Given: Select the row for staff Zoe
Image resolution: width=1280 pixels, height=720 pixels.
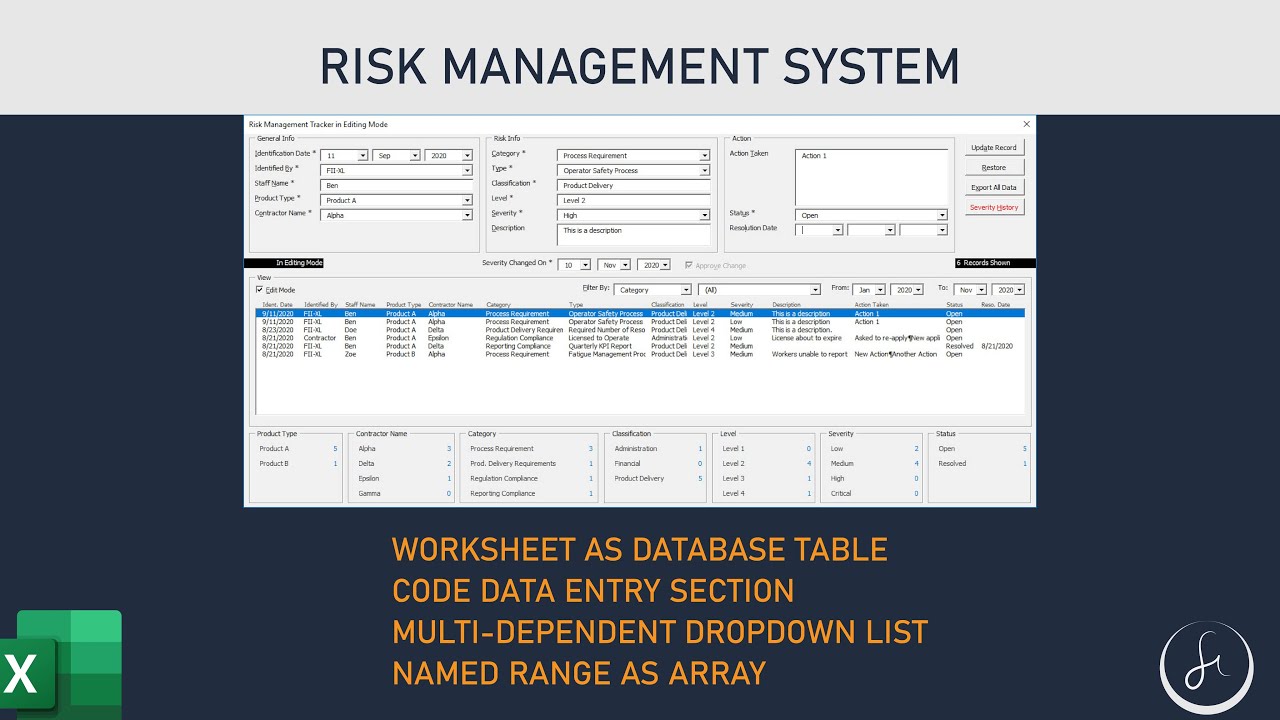Looking at the screenshot, I should (x=640, y=354).
